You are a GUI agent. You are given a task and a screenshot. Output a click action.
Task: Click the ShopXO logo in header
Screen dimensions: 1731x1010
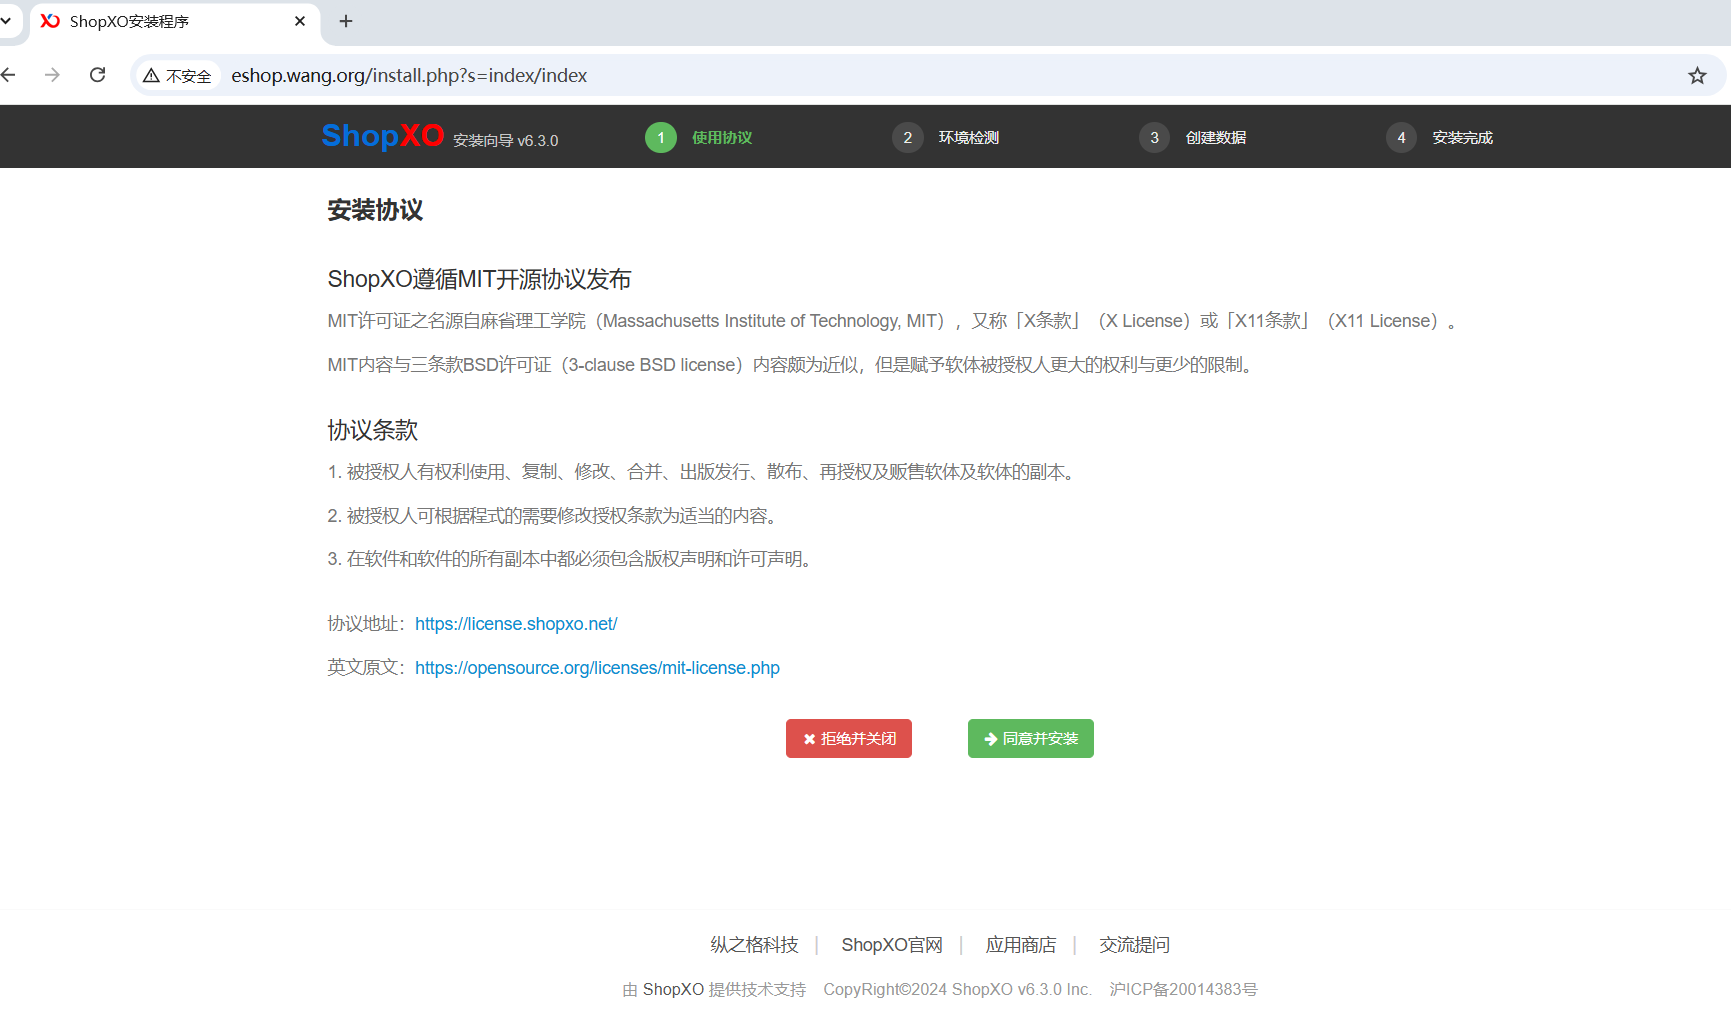(382, 135)
